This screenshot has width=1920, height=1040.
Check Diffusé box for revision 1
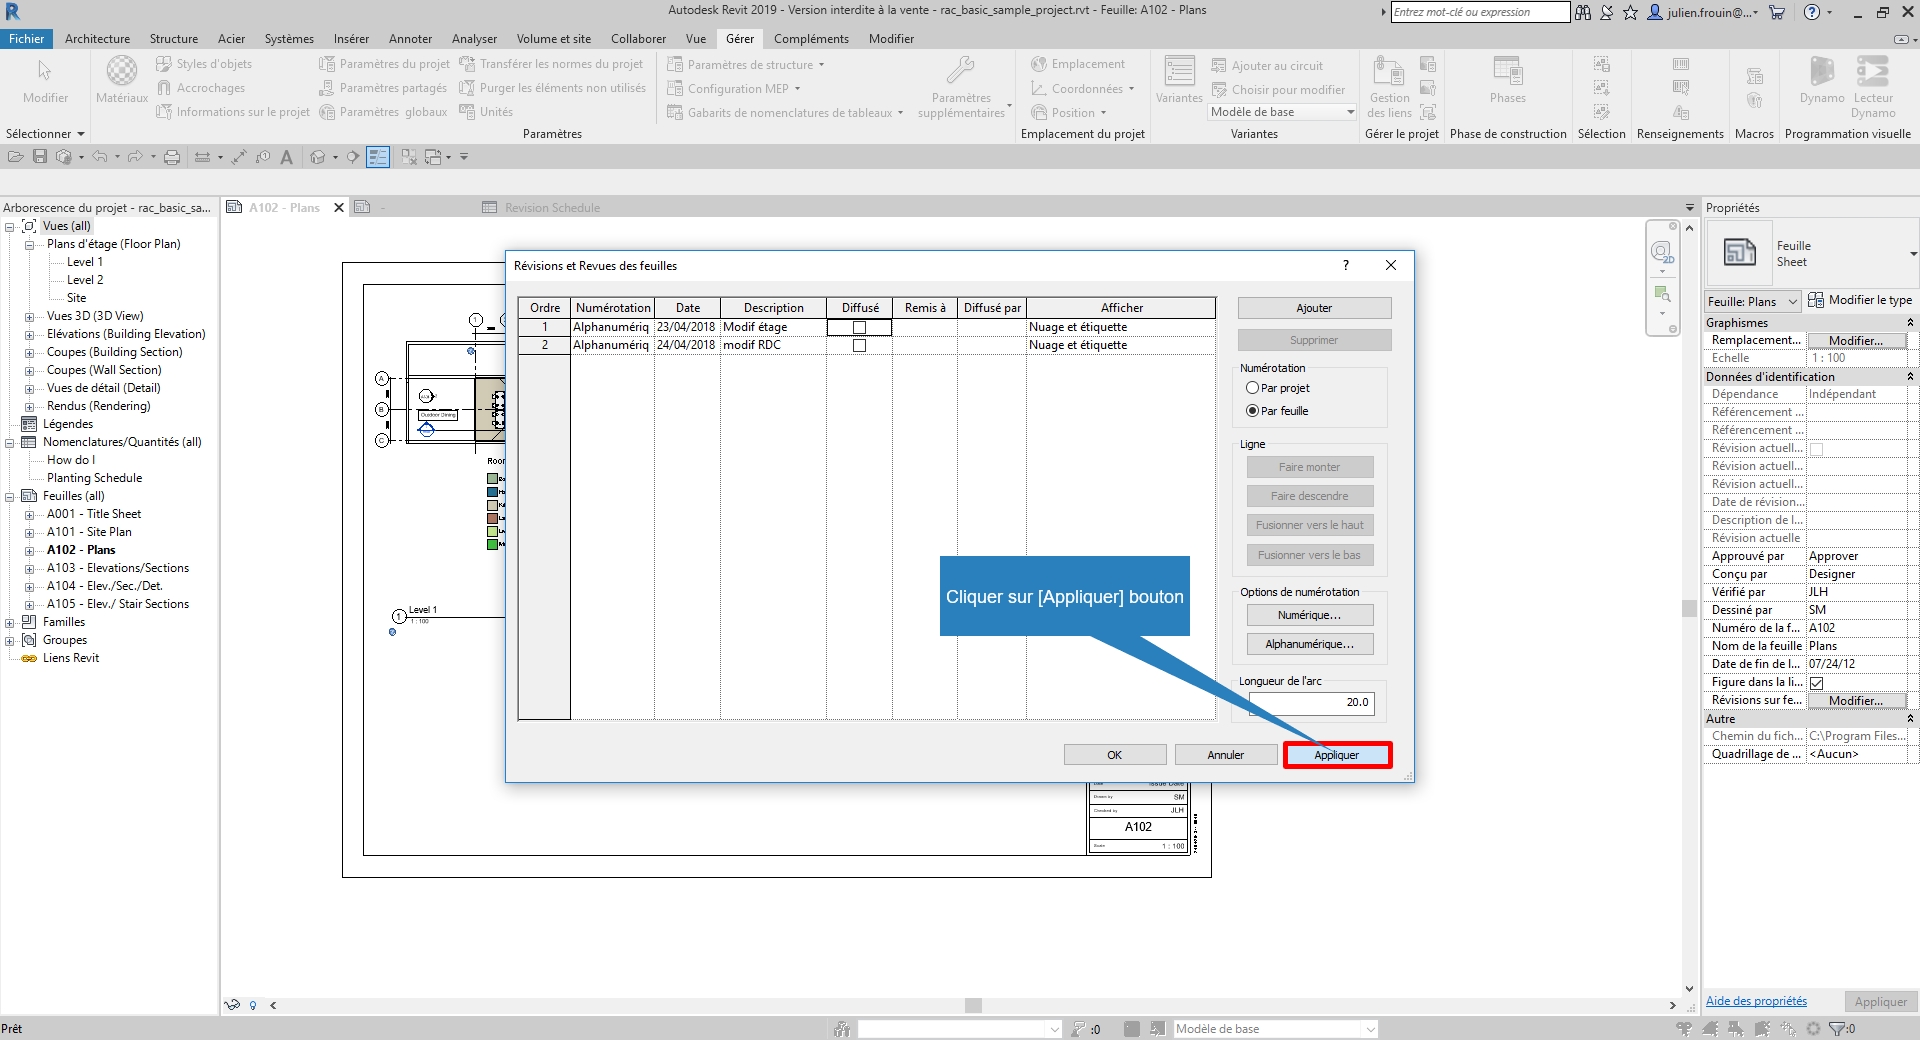pyautogui.click(x=859, y=327)
